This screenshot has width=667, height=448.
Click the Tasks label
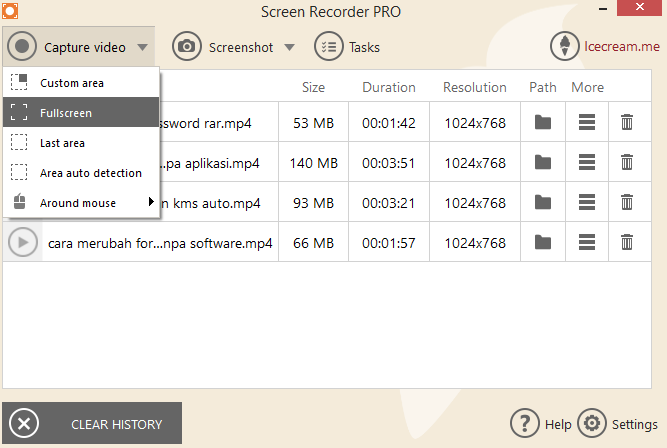(364, 47)
